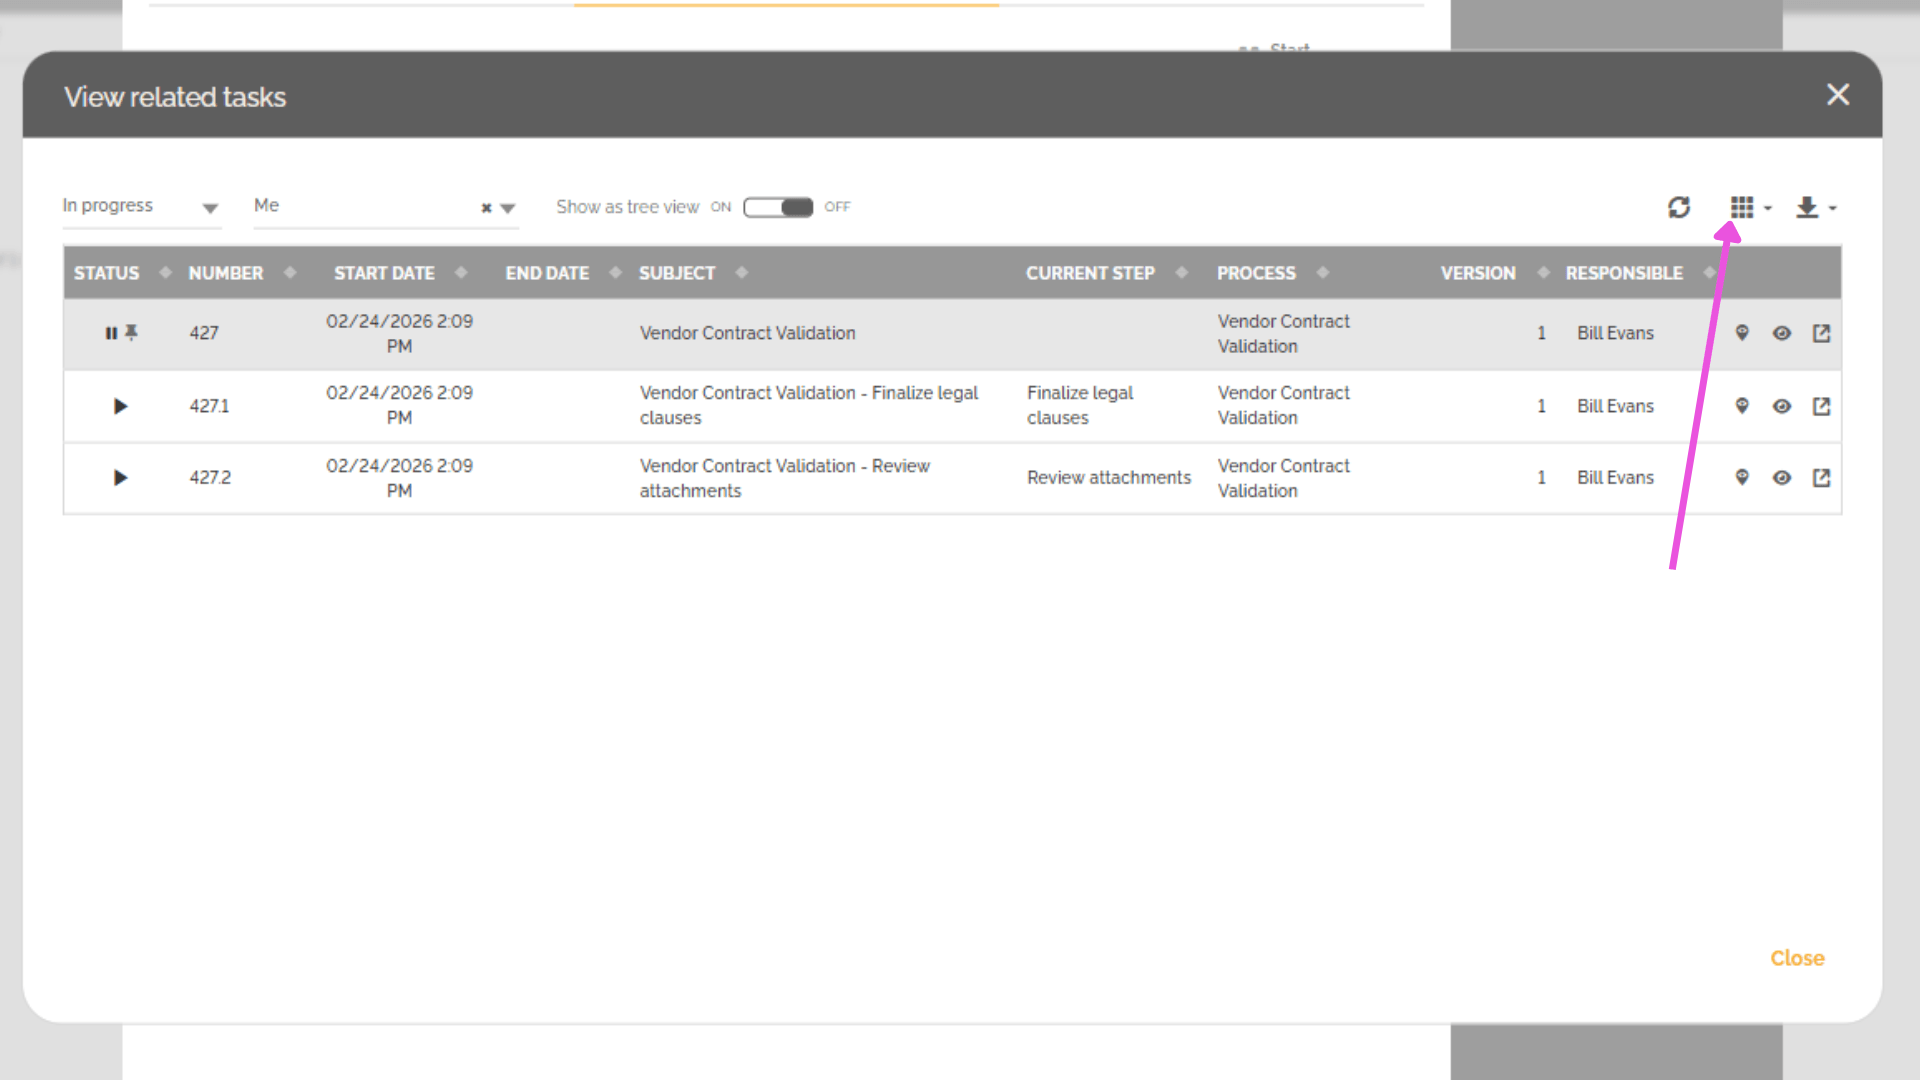Clear the Me filter with x

tap(486, 208)
